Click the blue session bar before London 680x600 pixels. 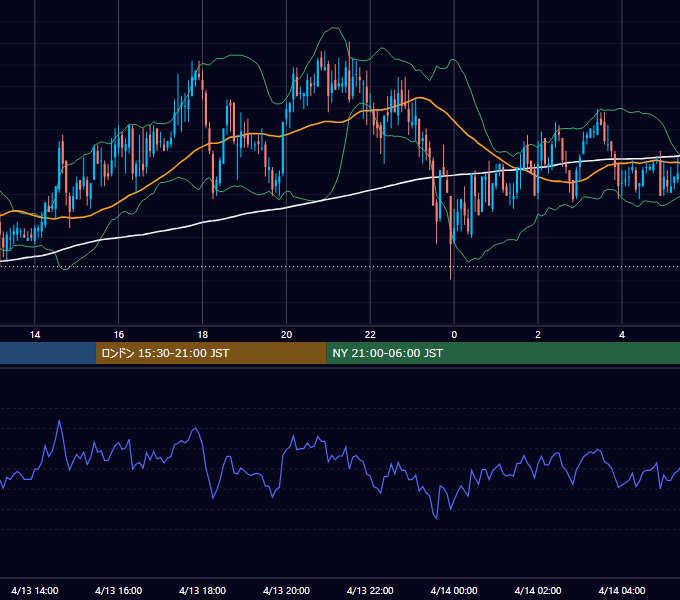(48, 353)
